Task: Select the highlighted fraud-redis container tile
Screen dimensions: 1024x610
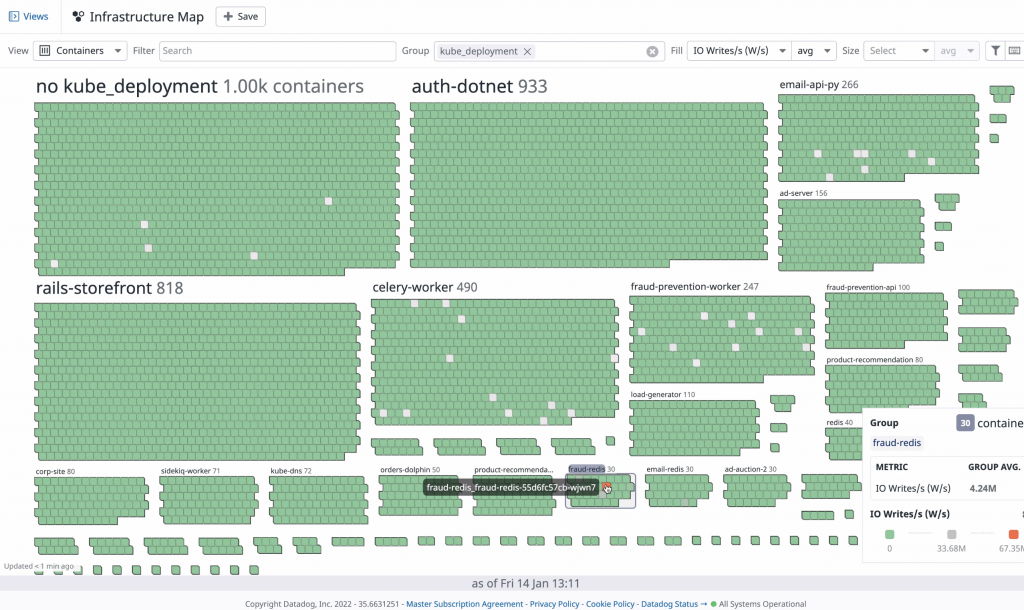Action: tap(606, 487)
